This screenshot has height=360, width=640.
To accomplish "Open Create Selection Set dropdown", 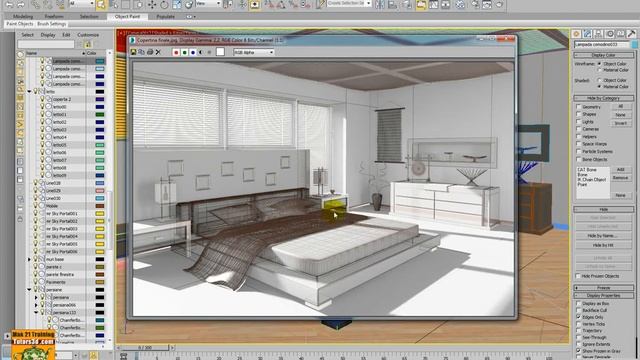I will [x=349, y=4].
